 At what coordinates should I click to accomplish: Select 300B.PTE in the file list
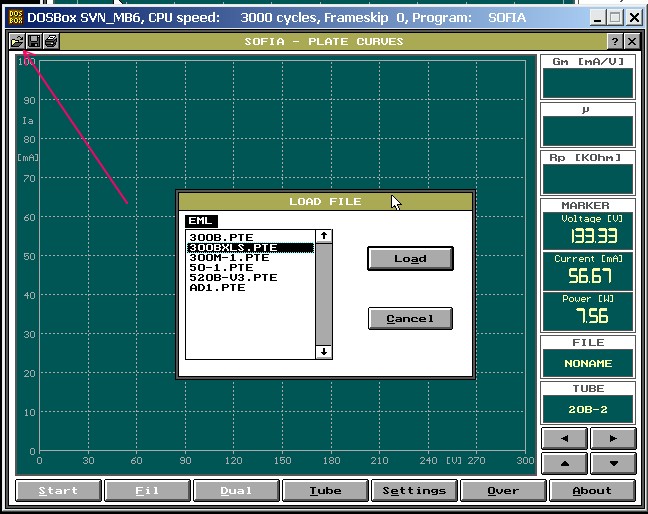(221, 237)
